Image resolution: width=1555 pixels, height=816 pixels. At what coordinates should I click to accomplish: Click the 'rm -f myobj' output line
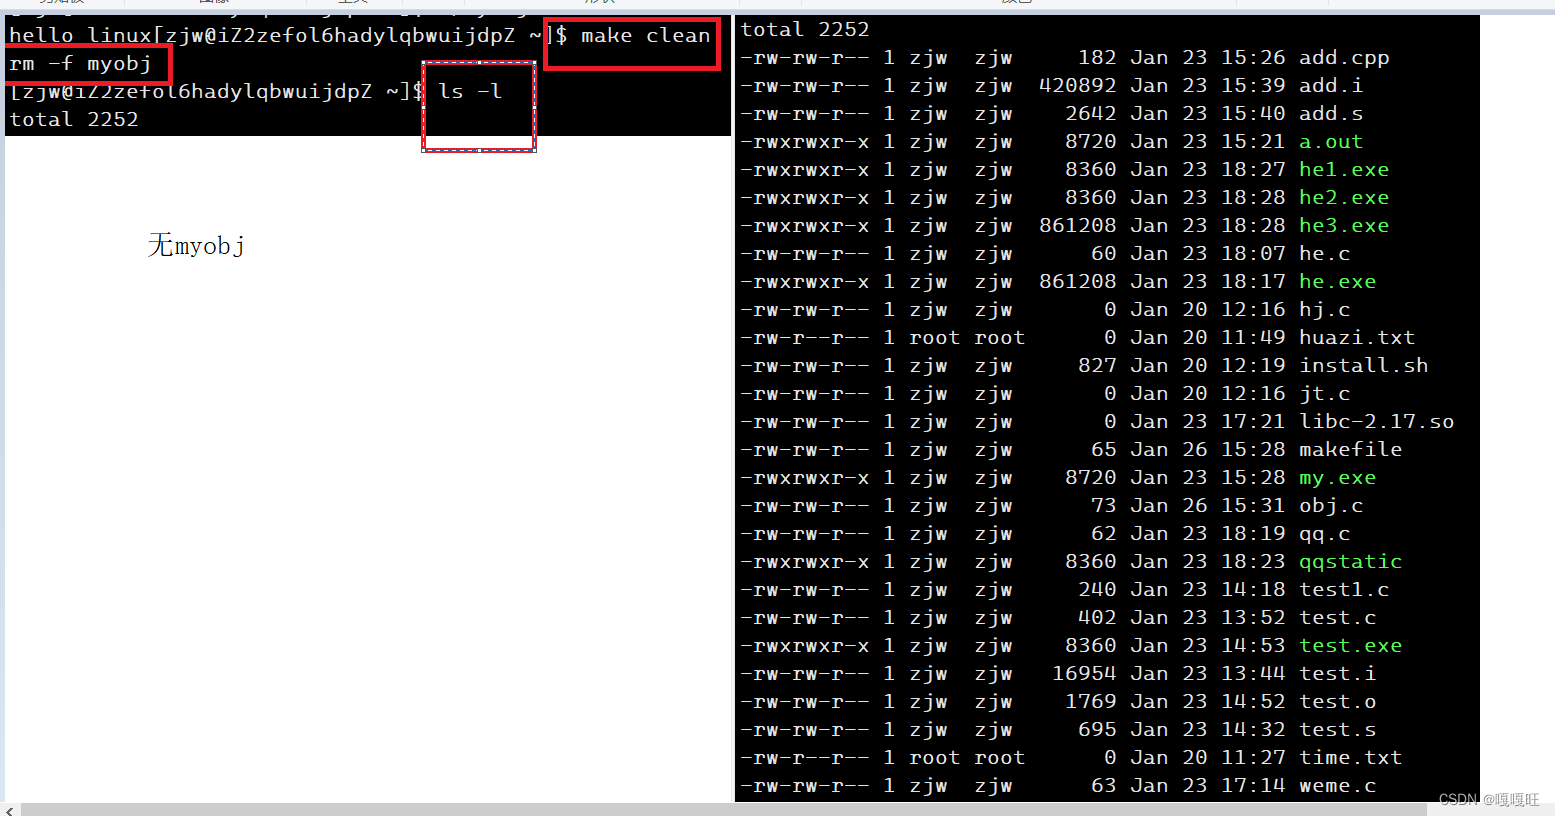[80, 64]
